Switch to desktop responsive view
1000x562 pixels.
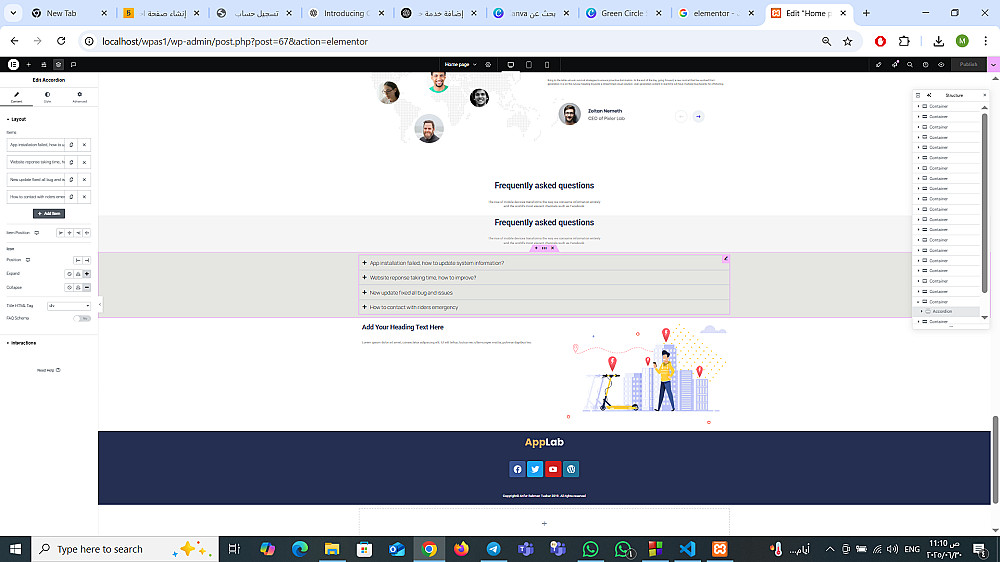(x=511, y=64)
